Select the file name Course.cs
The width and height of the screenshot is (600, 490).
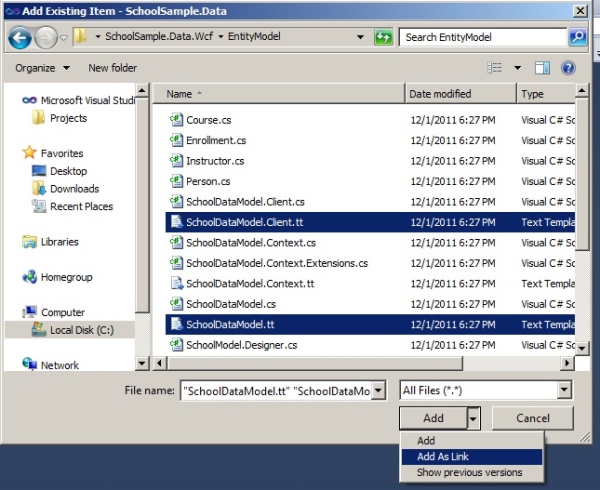[209, 120]
